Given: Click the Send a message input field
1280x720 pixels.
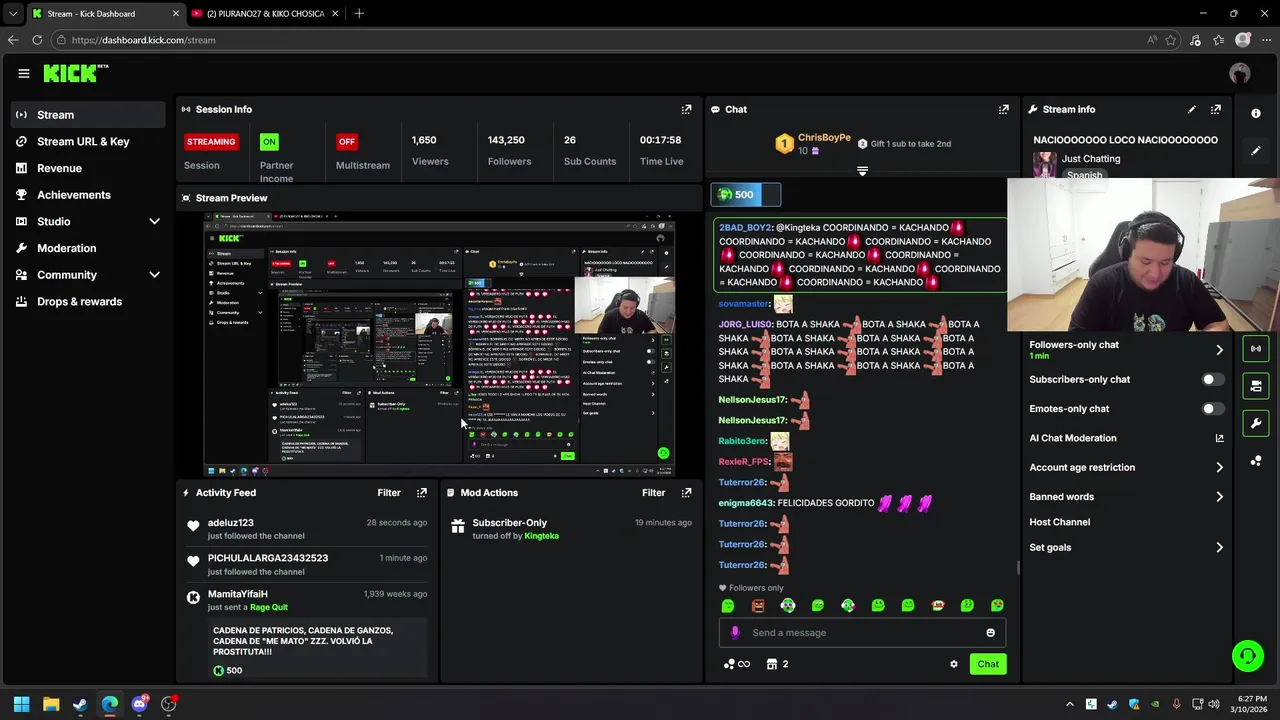Looking at the screenshot, I should tap(860, 632).
